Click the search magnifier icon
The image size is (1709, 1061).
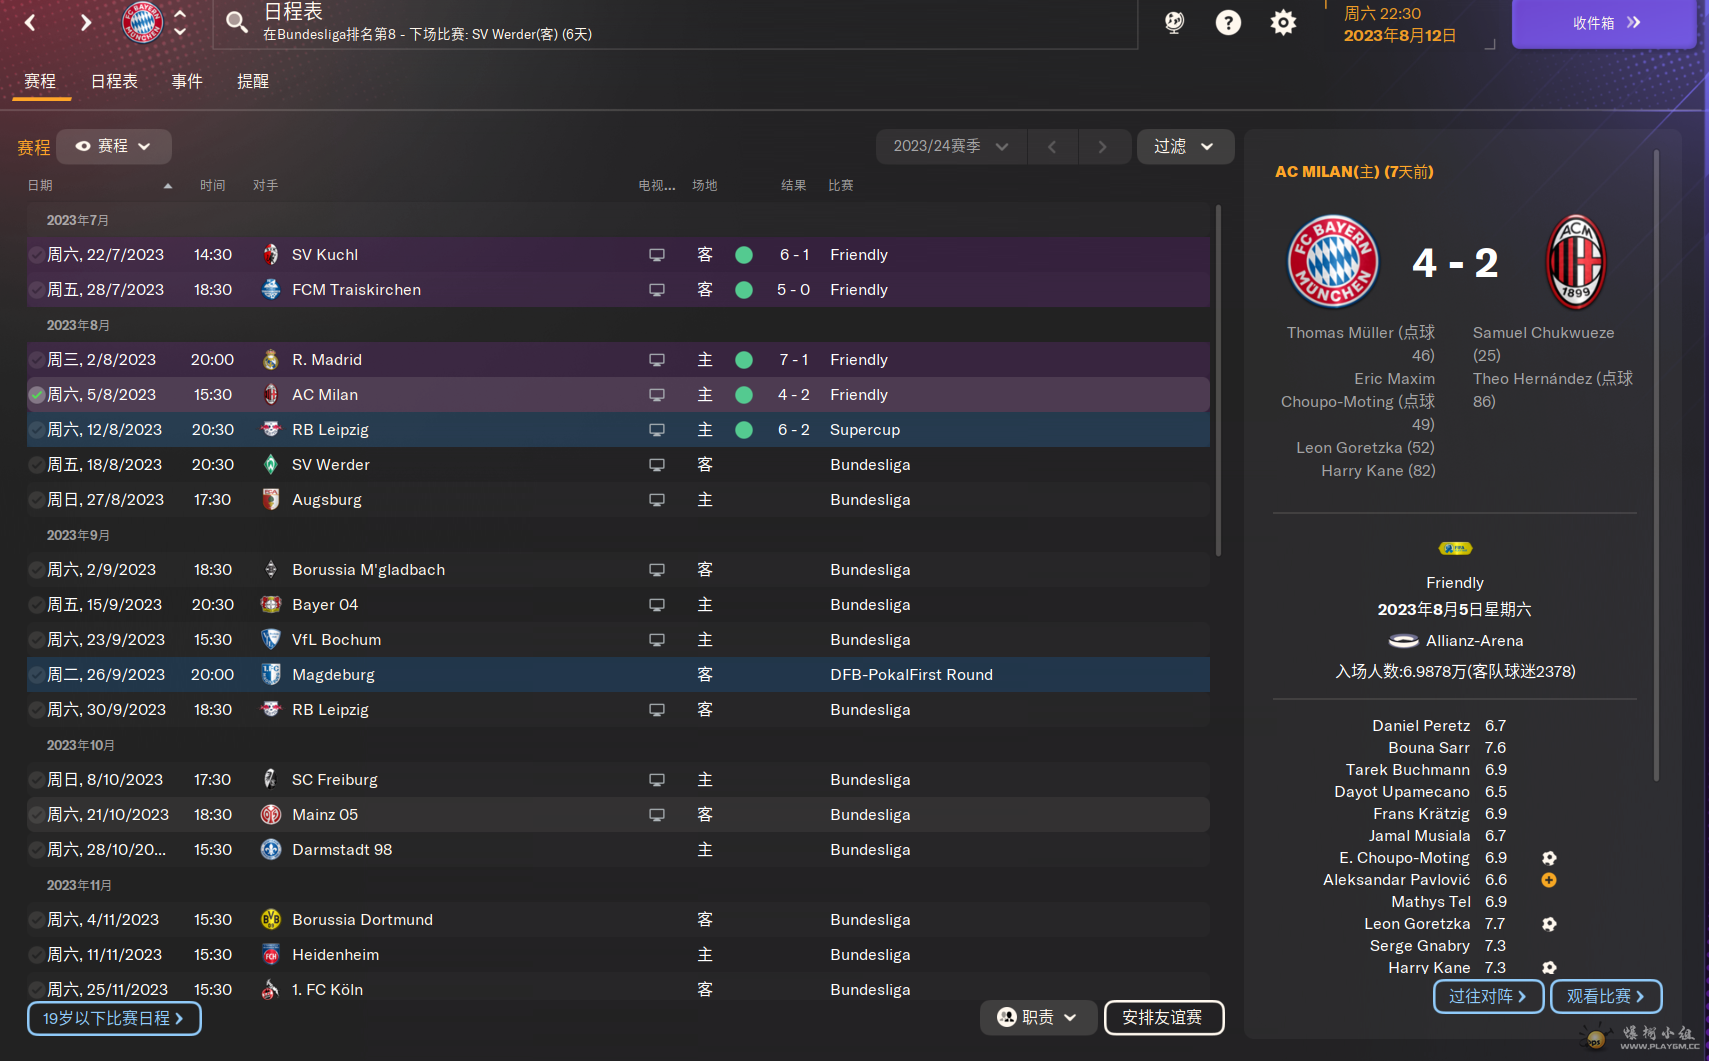[x=236, y=22]
